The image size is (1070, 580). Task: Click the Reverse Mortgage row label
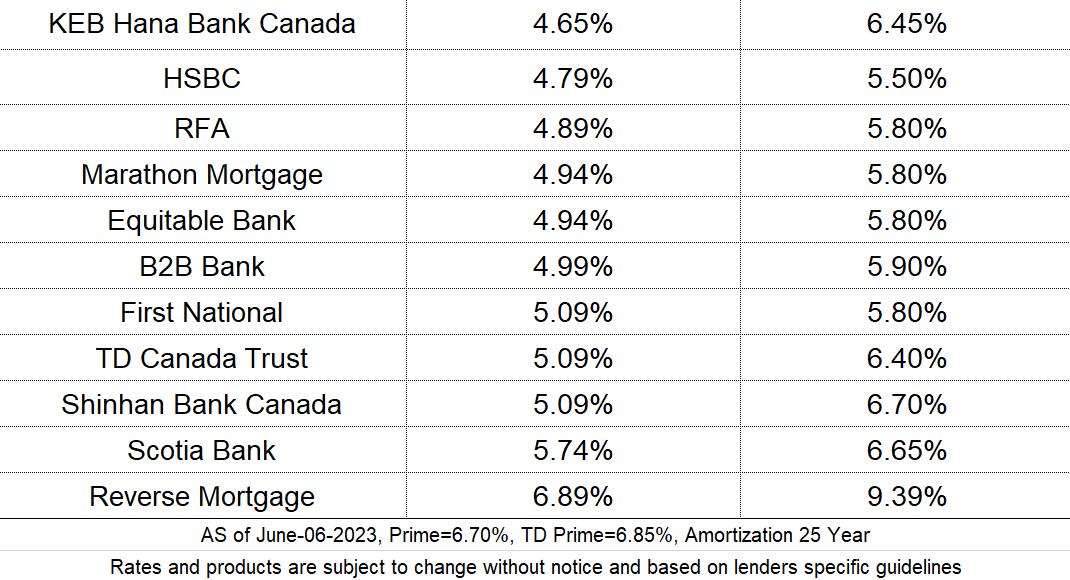[203, 496]
